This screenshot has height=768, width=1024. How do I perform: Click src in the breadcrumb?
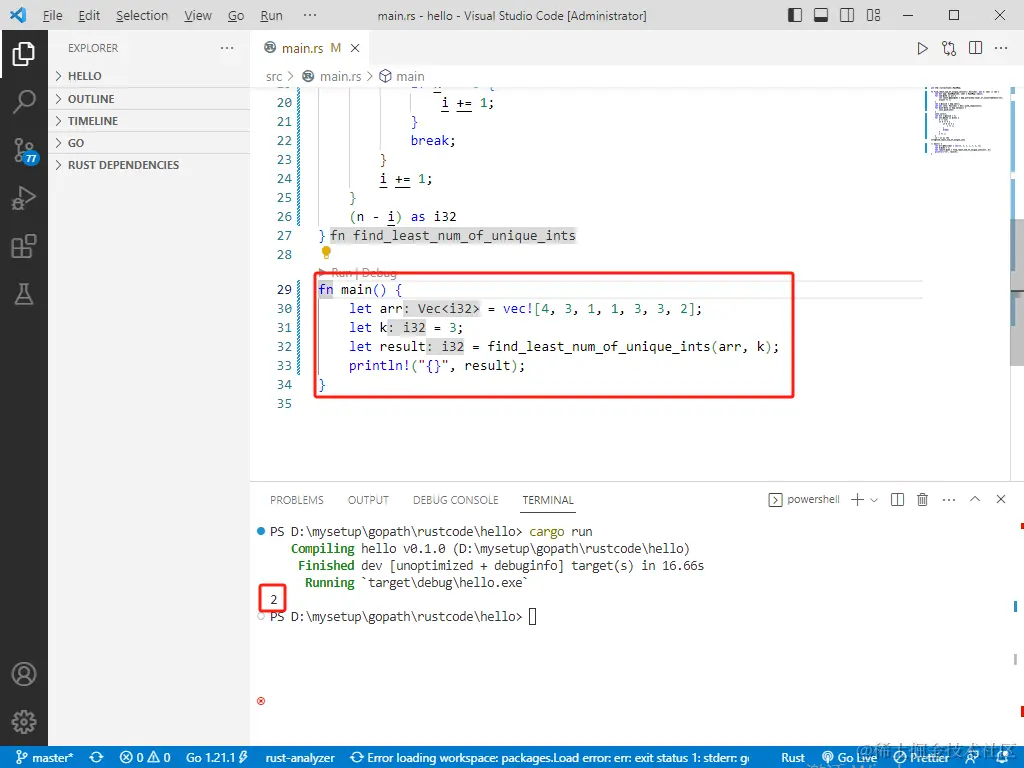[274, 76]
